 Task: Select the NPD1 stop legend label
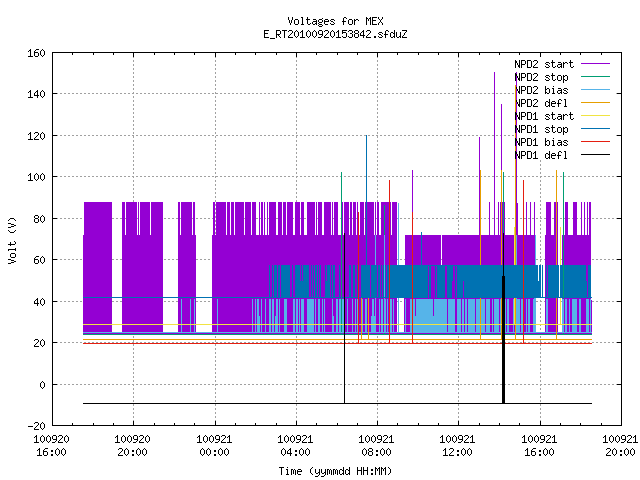[x=541, y=129]
